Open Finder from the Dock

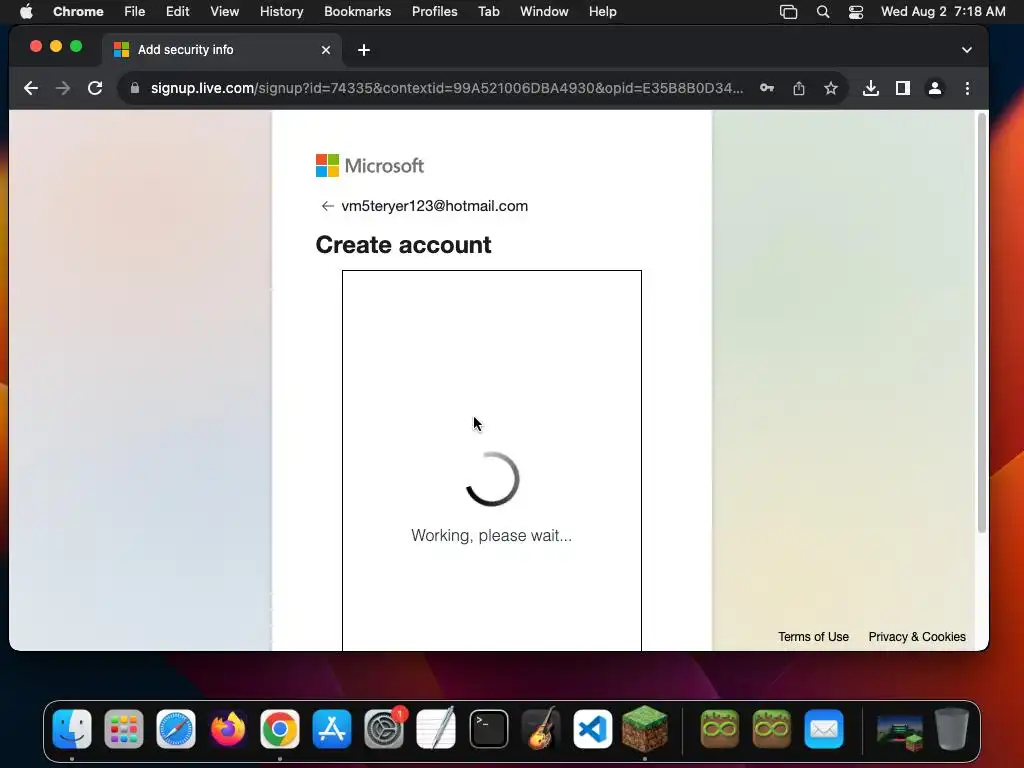click(72, 729)
